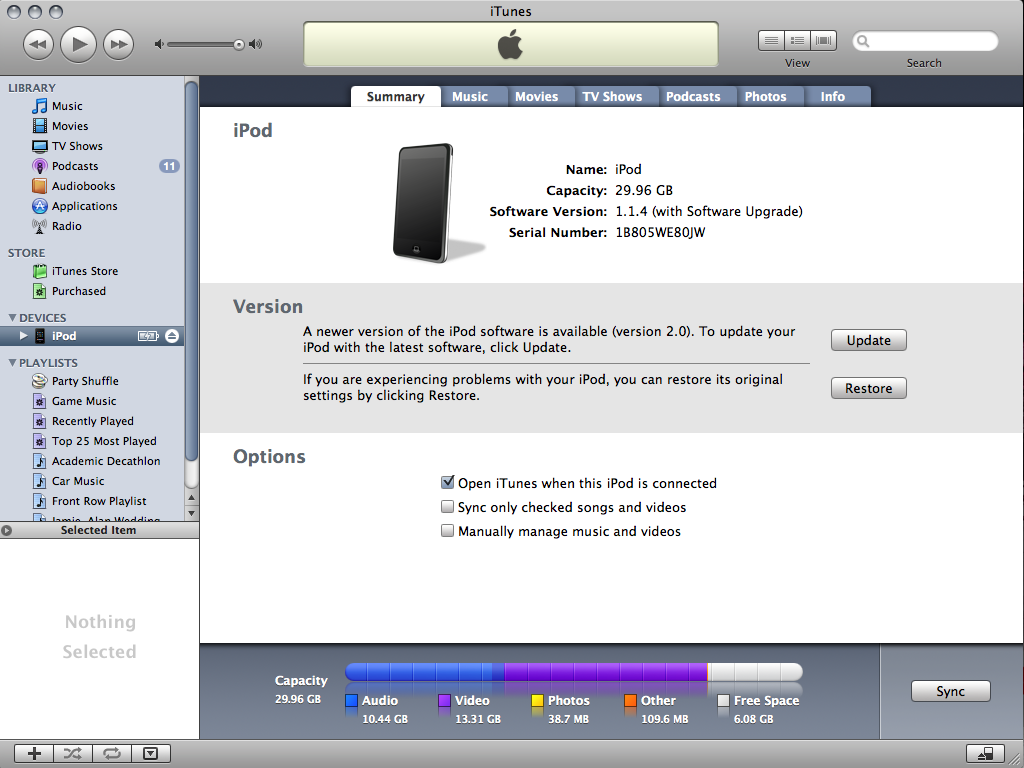Open the iTunes Store

pos(84,271)
